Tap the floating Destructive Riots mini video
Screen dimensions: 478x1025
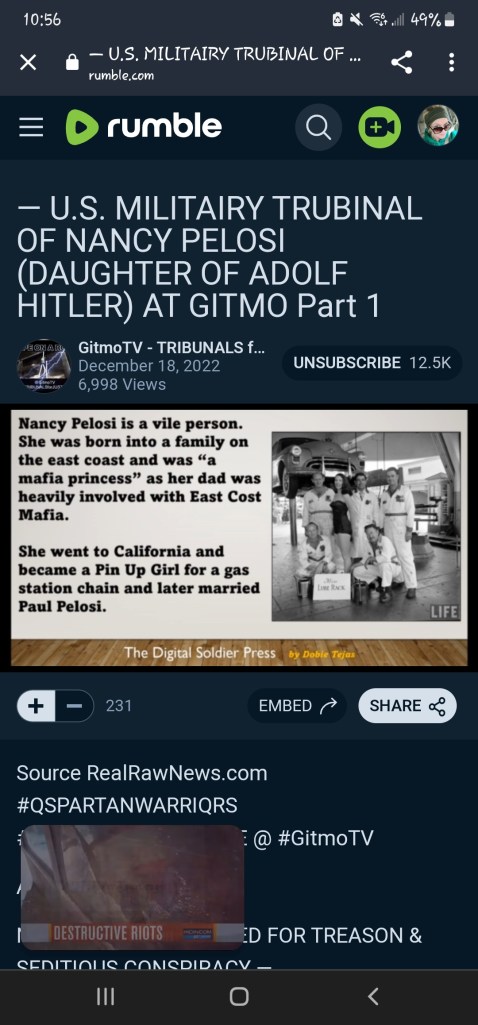pos(133,887)
